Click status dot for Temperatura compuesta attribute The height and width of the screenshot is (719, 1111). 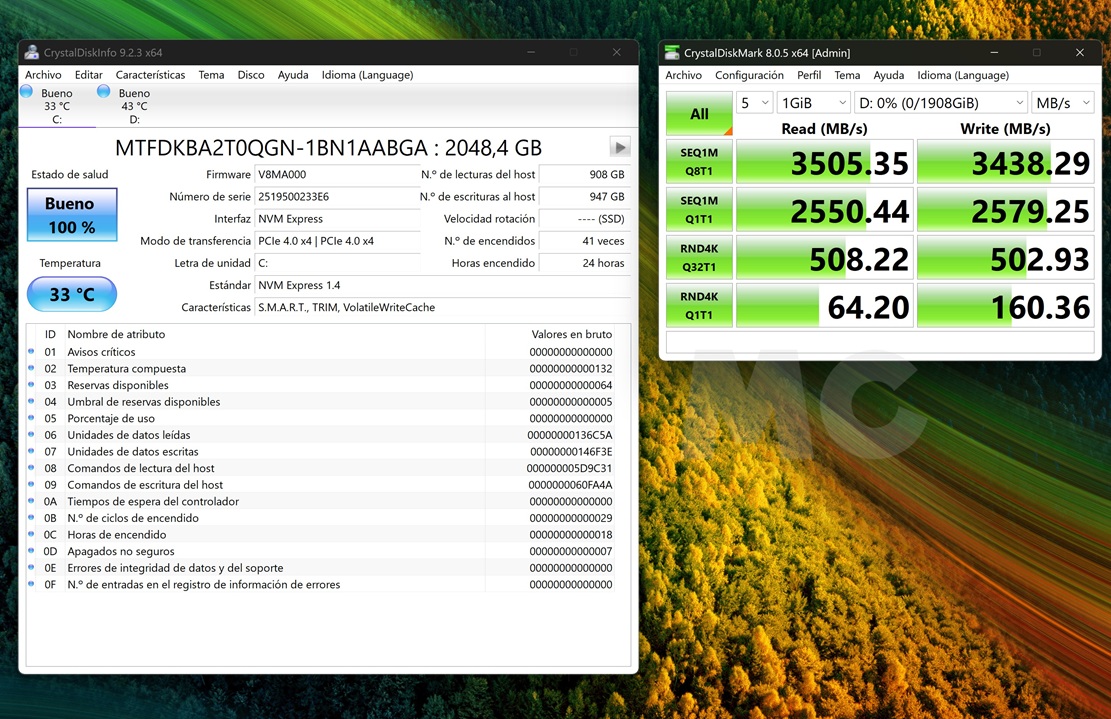pyautogui.click(x=31, y=369)
